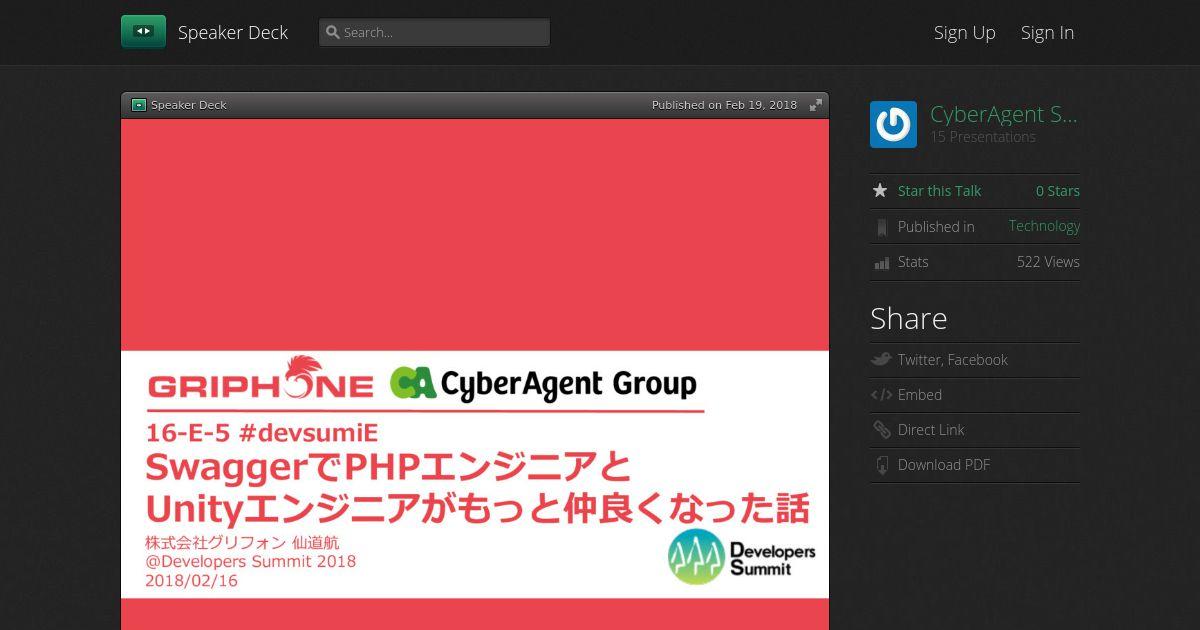
Task: Click the magnifier icon in the search box
Action: (x=333, y=32)
